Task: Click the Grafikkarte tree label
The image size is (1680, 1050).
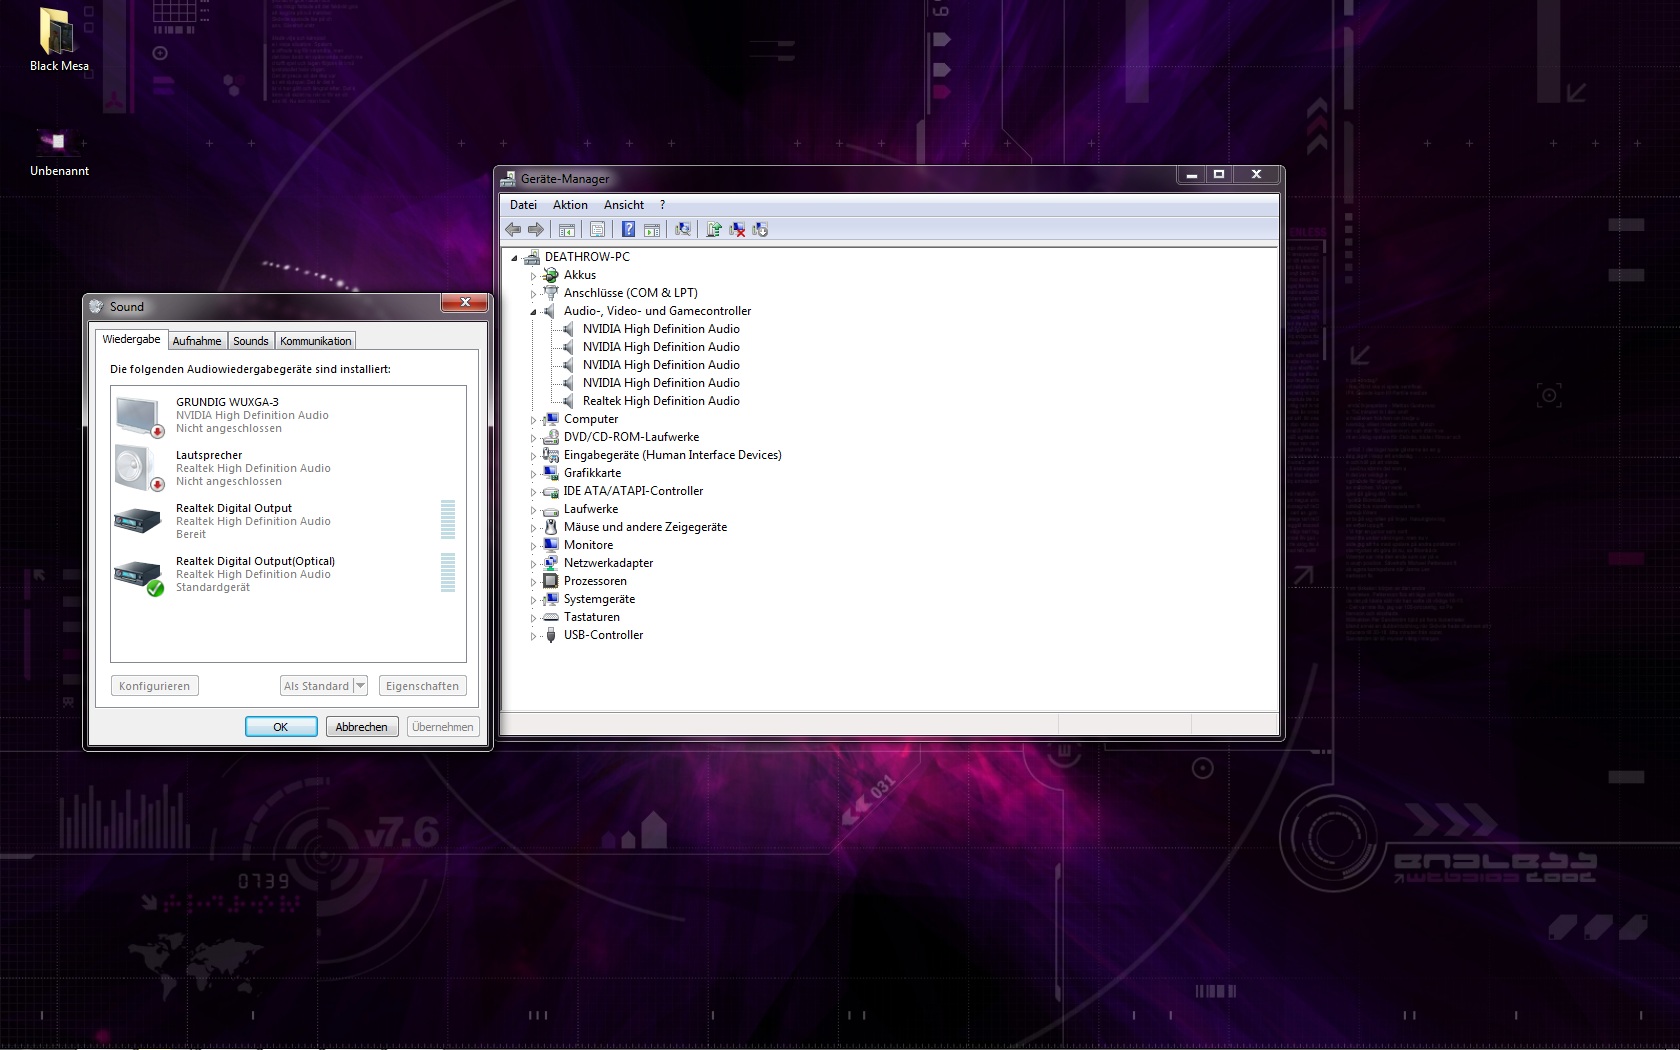Action: tap(592, 473)
